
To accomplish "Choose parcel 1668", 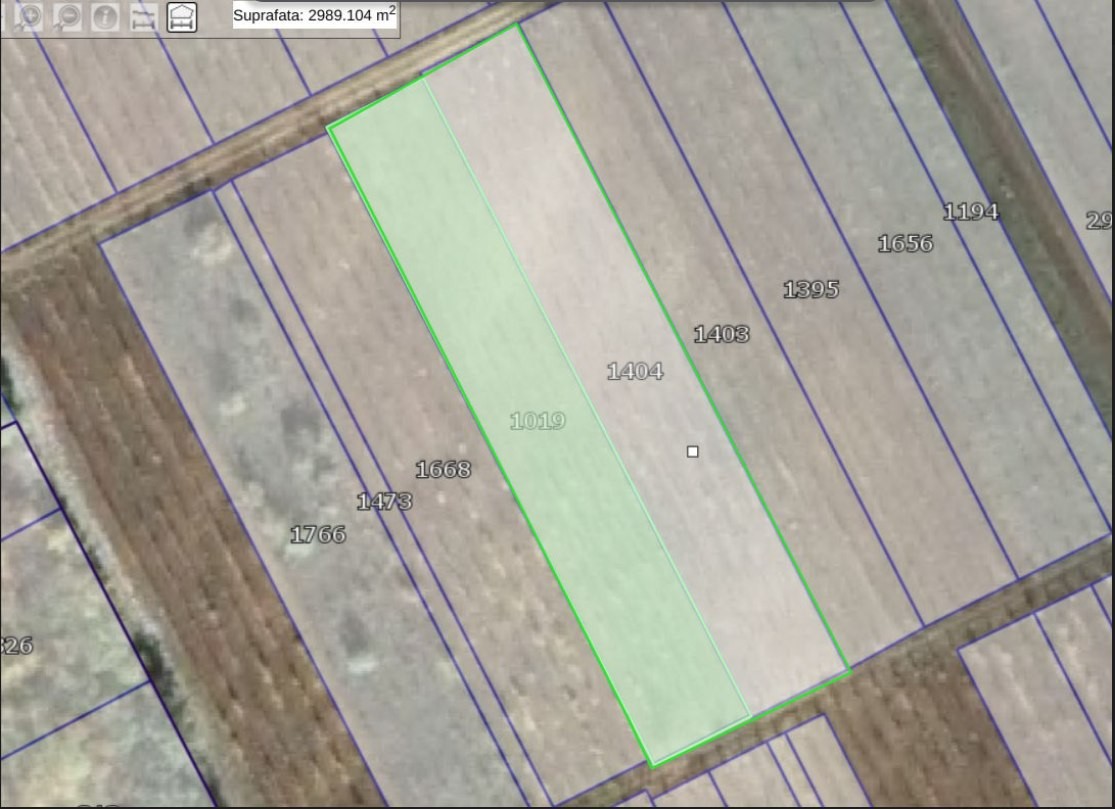I will (x=443, y=469).
